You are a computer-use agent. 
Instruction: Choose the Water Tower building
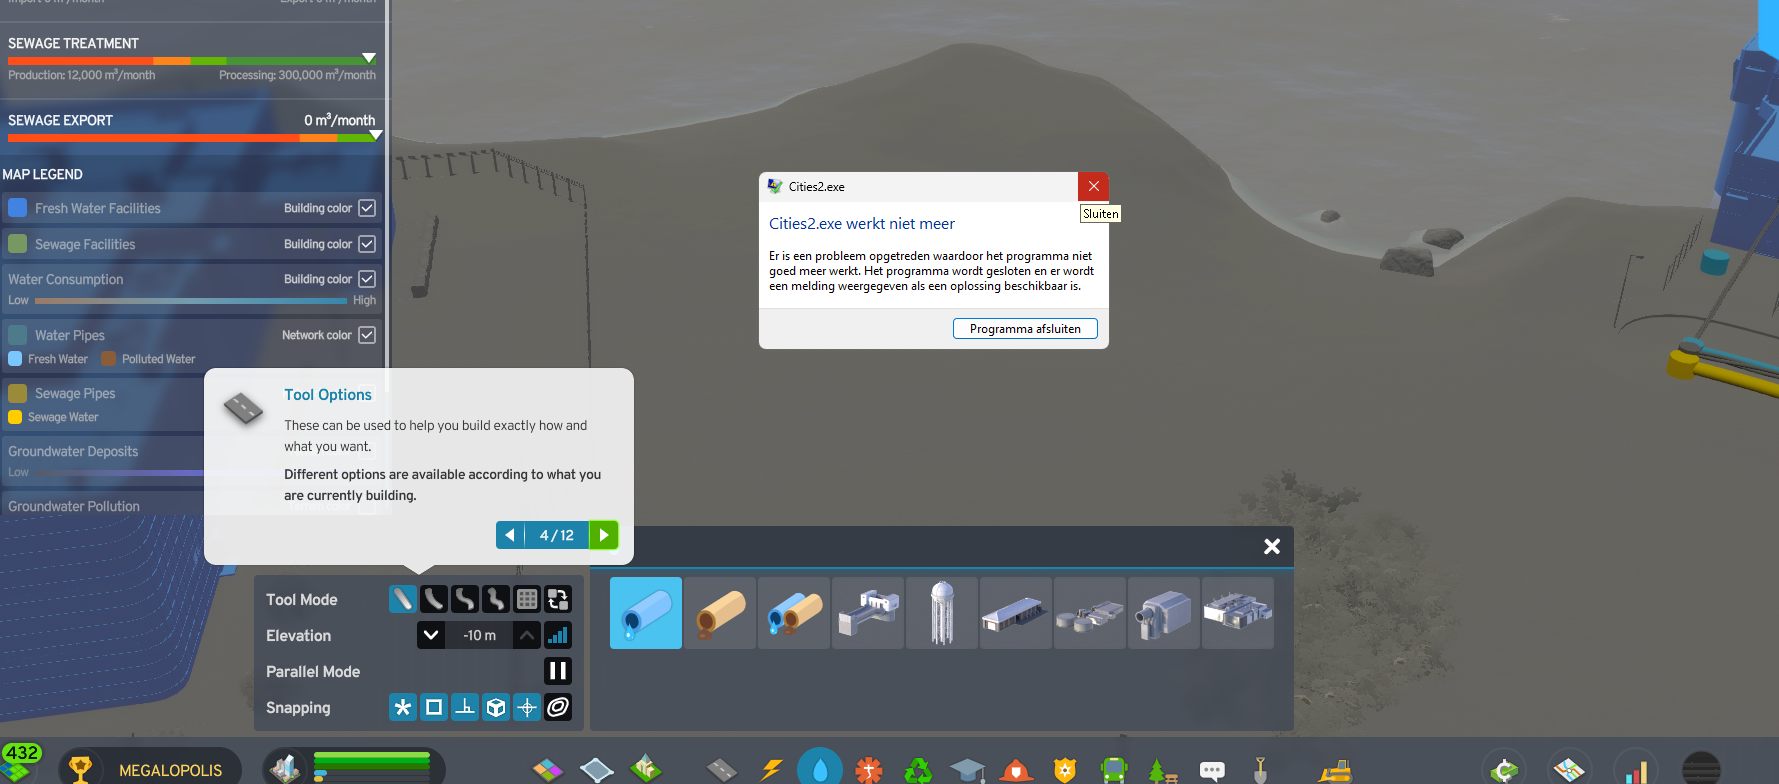click(x=942, y=613)
